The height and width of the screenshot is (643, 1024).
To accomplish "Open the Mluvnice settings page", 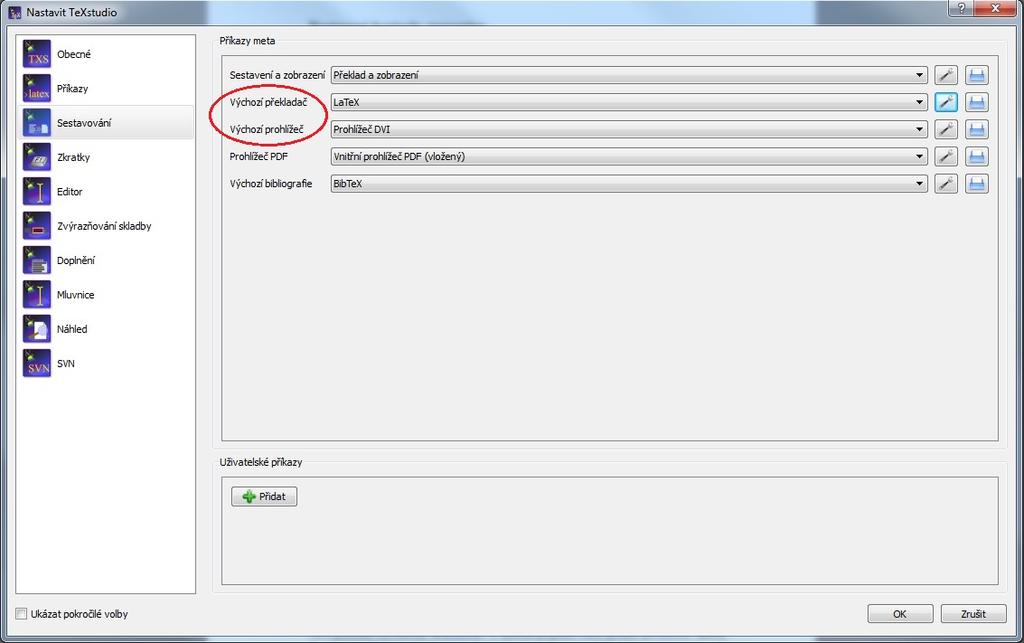I will (x=106, y=294).
